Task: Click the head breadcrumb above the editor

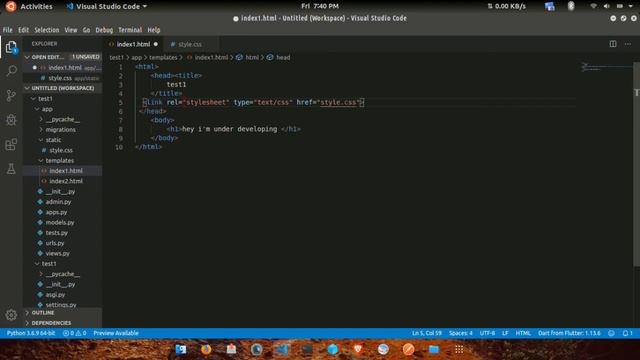Action: tap(283, 58)
